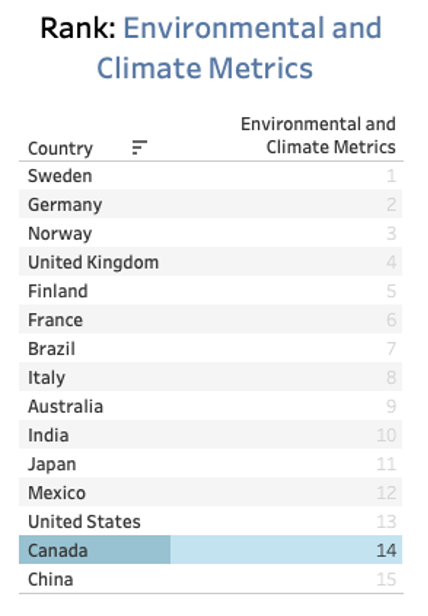Click the Japan country label

52,464
